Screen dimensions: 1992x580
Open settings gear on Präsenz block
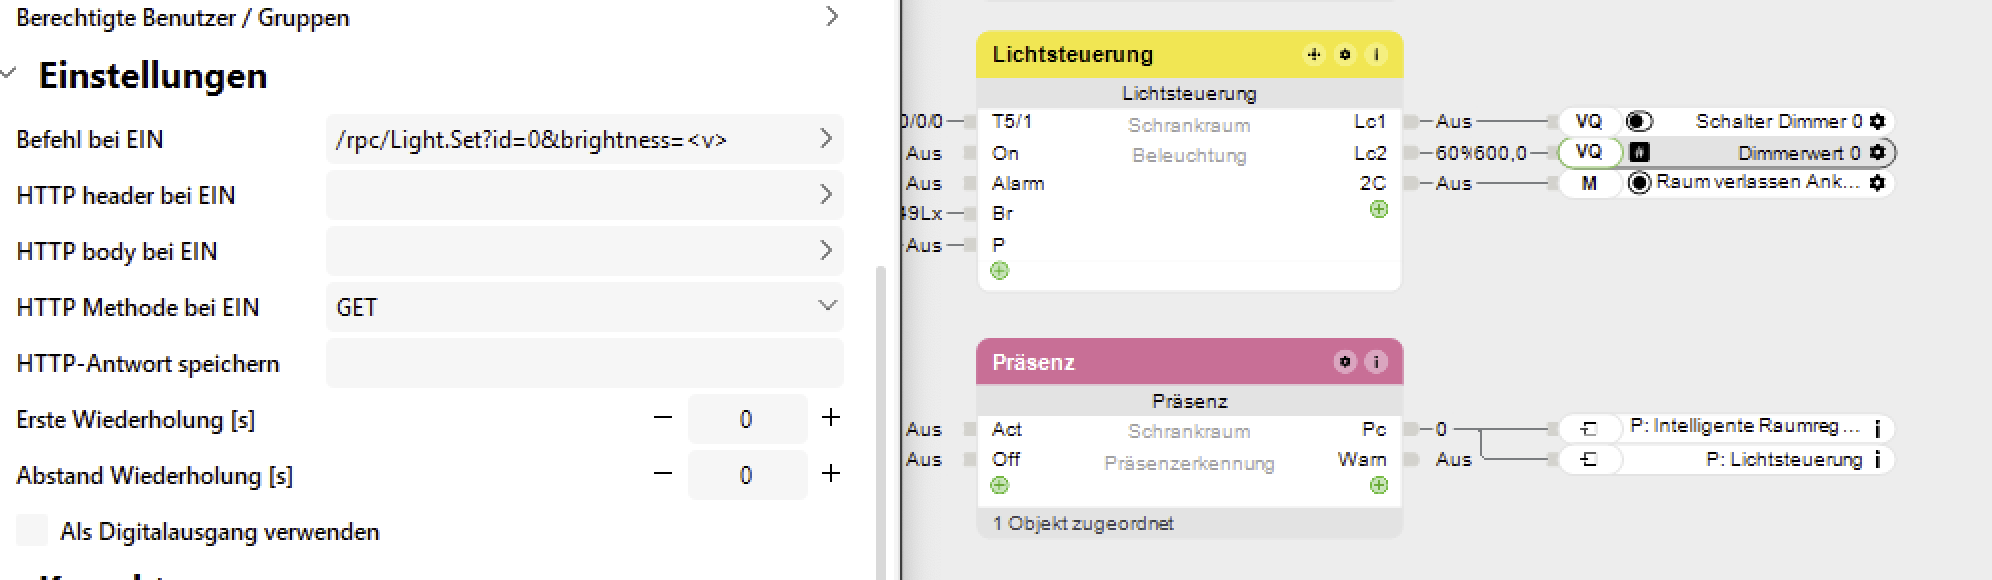[x=1345, y=362]
